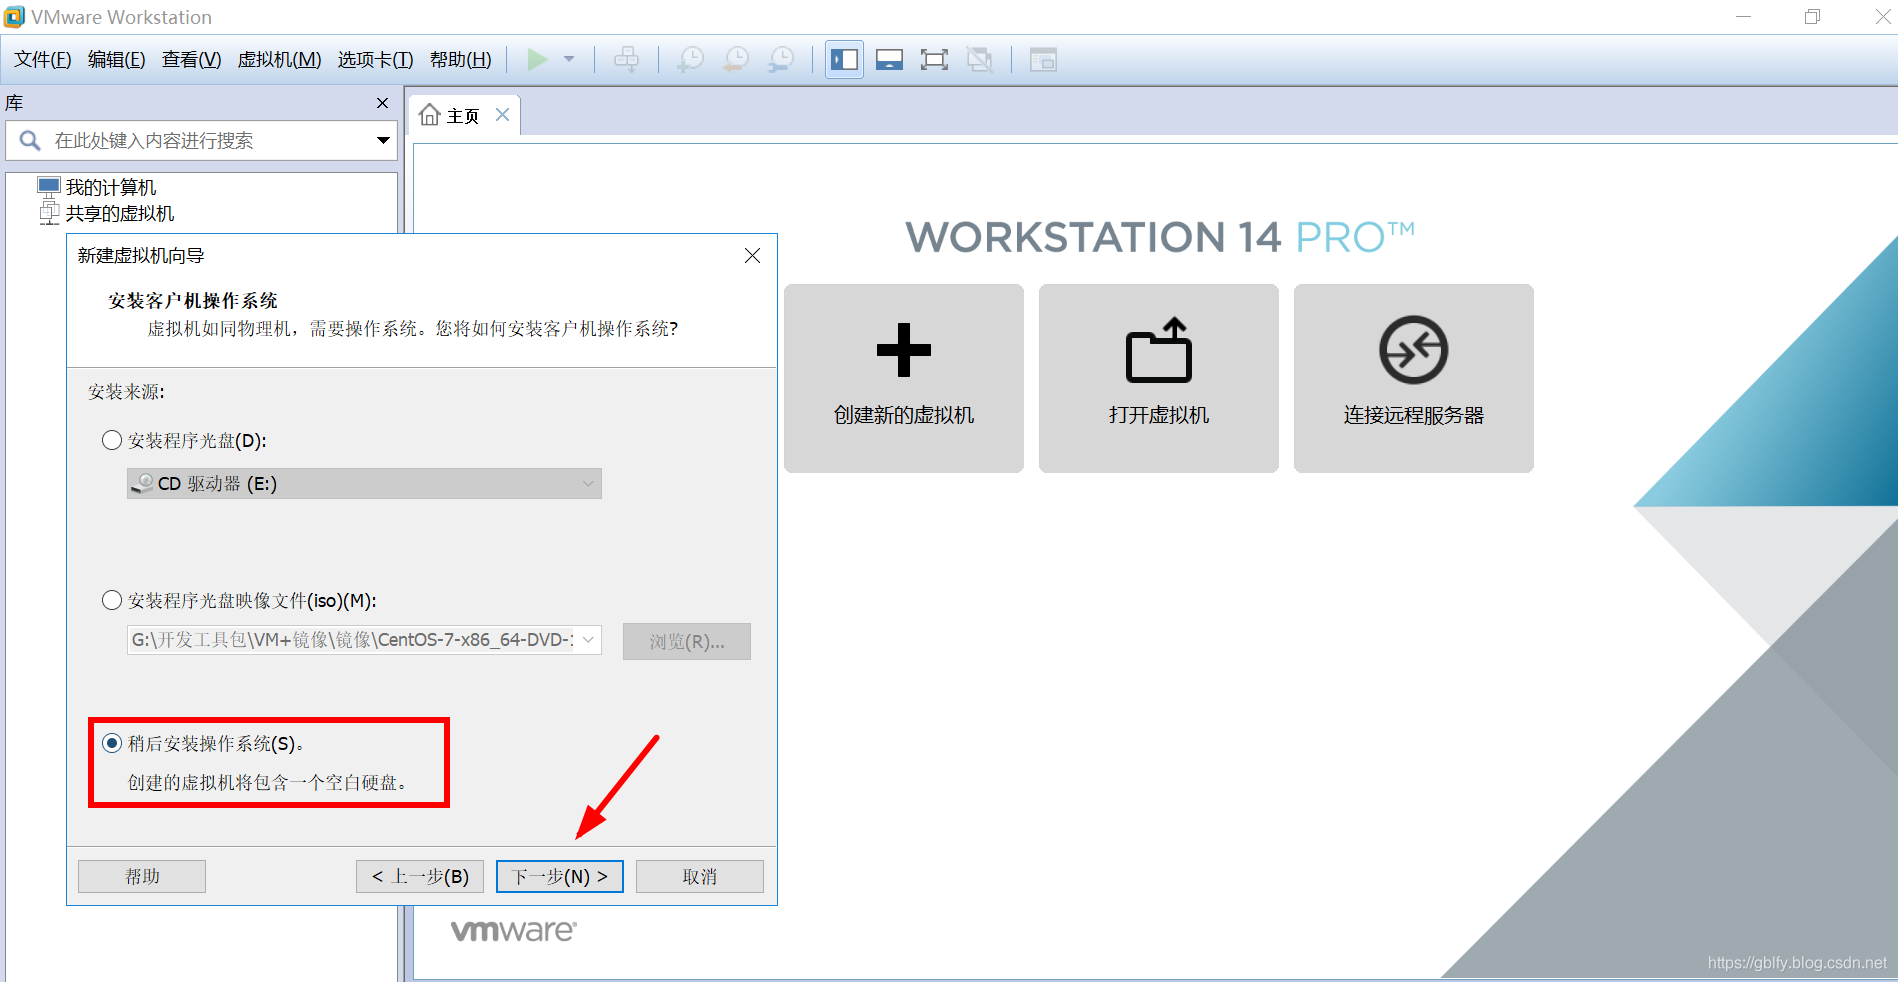Switch to the 主页 tab

463,116
